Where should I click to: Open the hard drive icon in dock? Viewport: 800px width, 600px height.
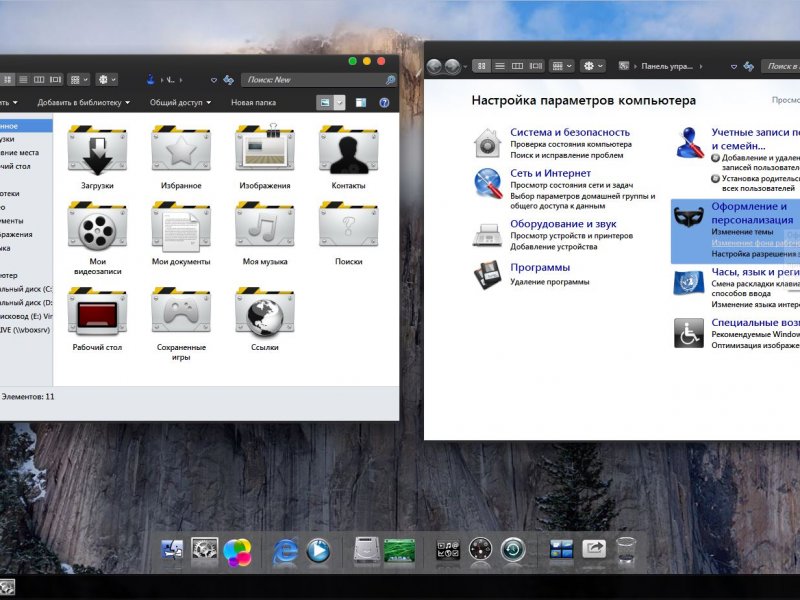click(x=367, y=551)
